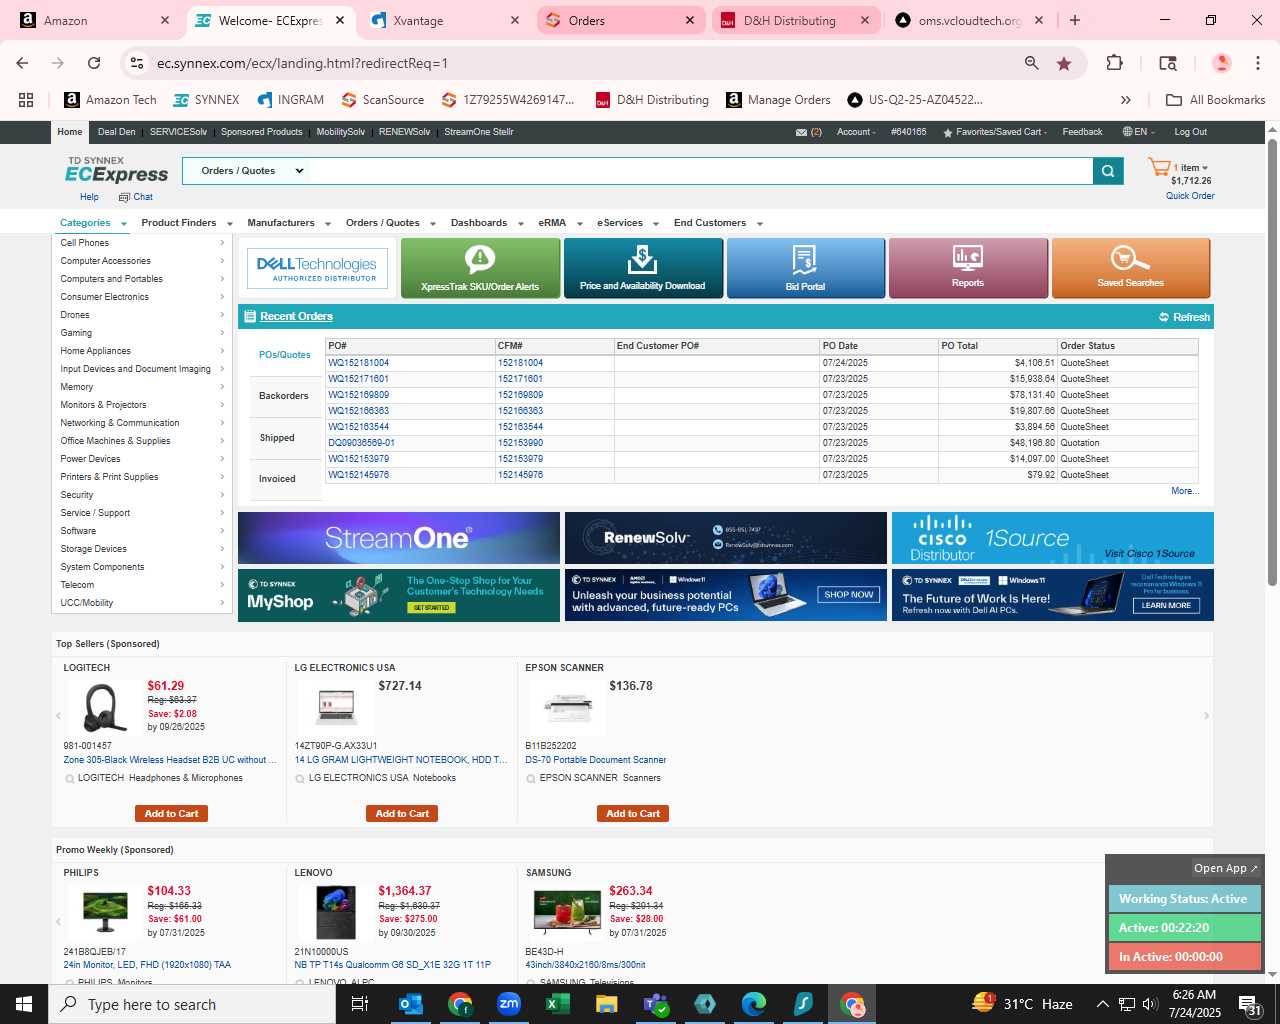
Task: Click the Open App button in status widget
Action: point(1226,868)
